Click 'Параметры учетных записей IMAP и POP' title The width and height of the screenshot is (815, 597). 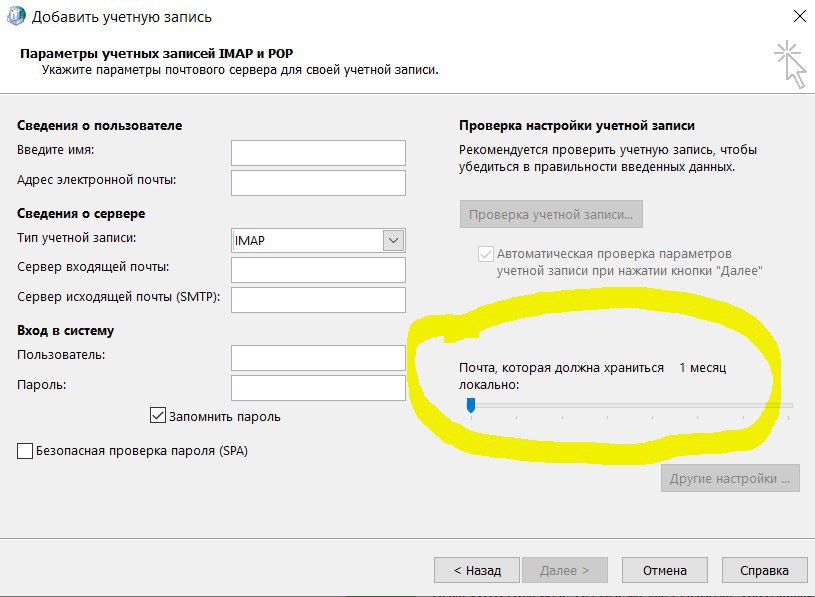tap(156, 53)
